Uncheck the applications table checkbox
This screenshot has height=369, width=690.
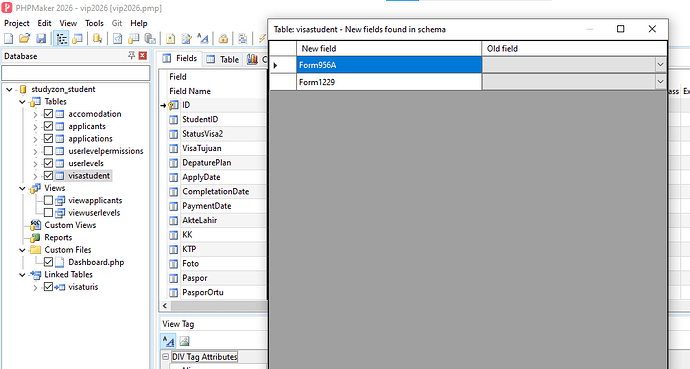pyautogui.click(x=48, y=139)
